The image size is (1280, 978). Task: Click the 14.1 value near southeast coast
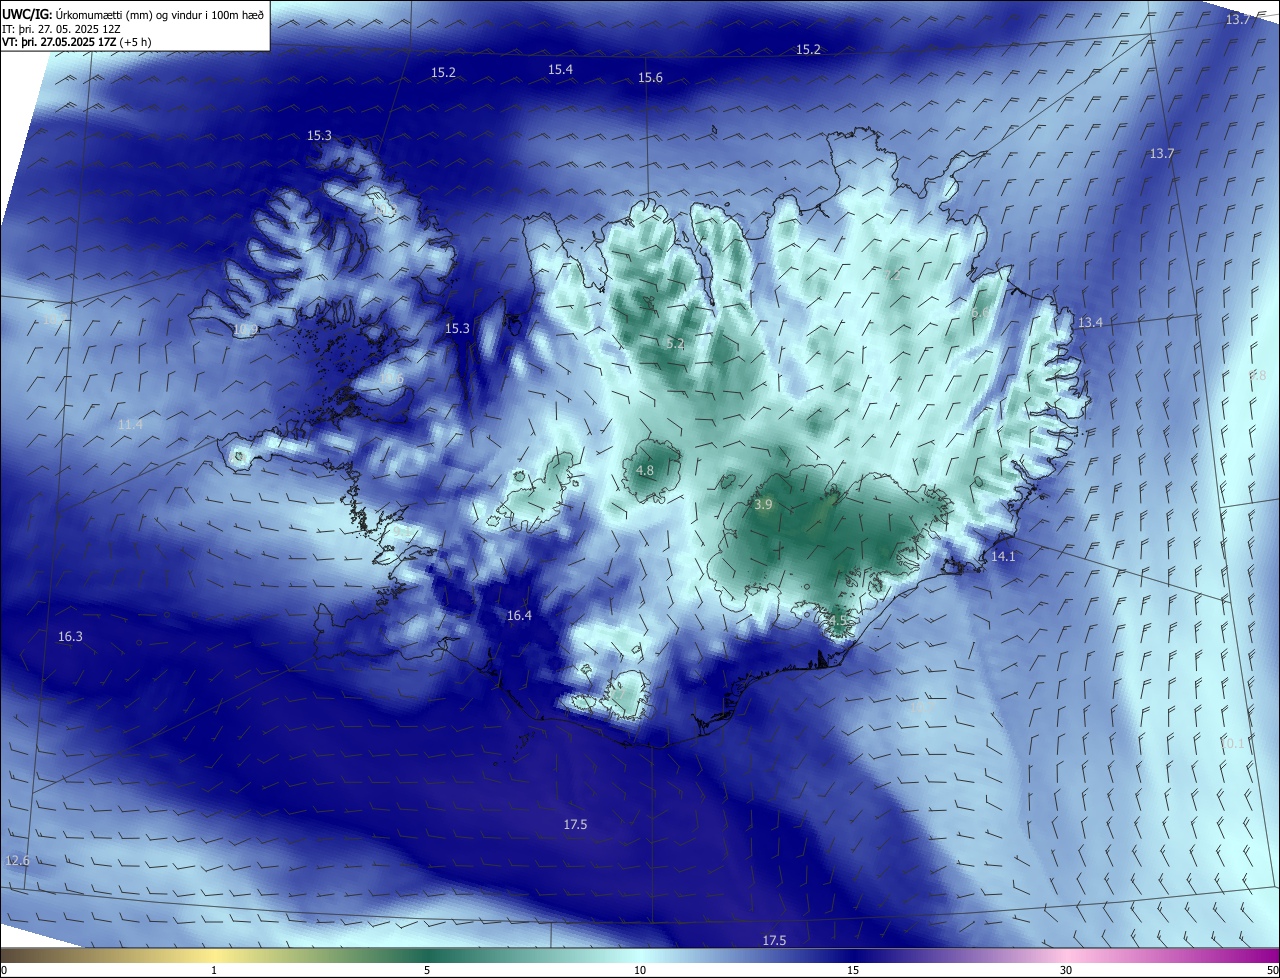pyautogui.click(x=1003, y=556)
